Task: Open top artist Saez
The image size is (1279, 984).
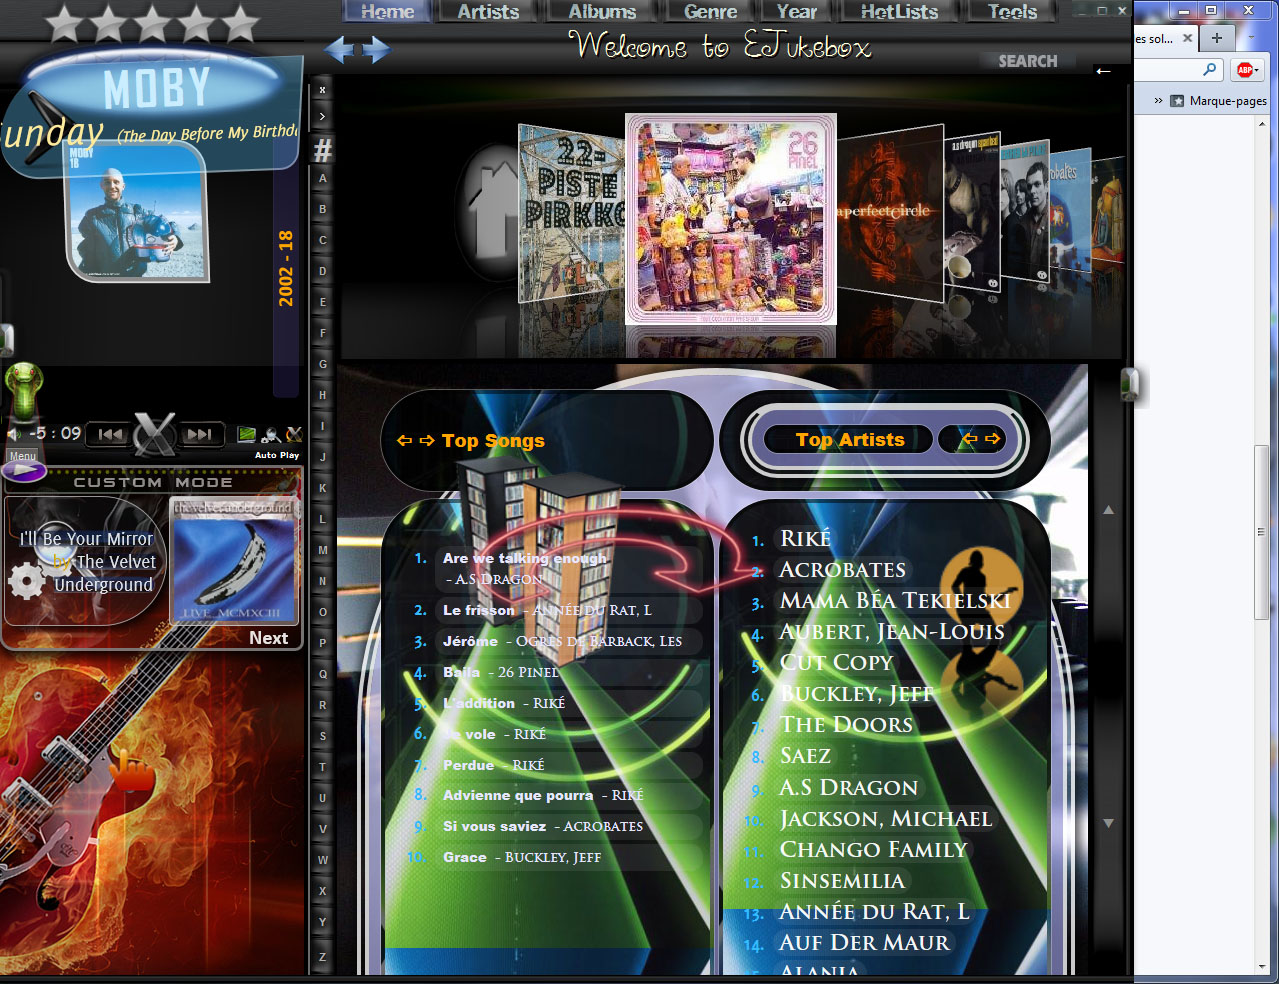Action: pyautogui.click(x=805, y=756)
